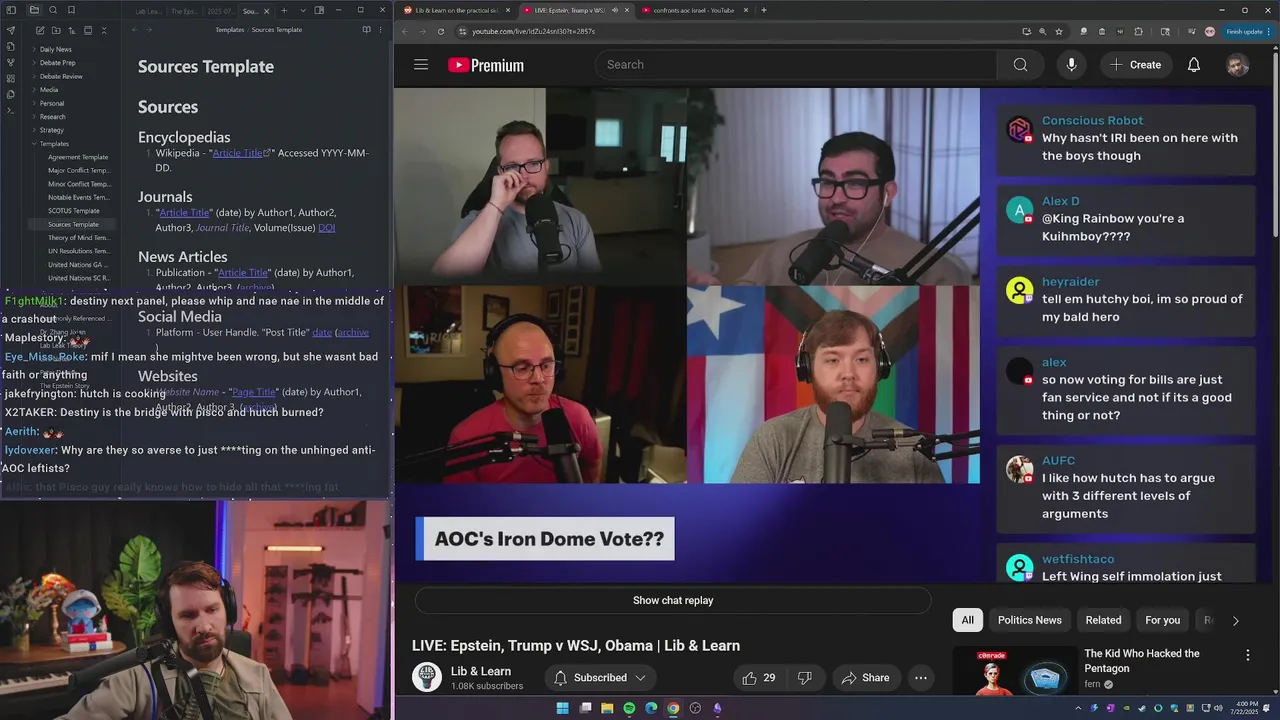Open Lib & Learn channel link
Image resolution: width=1280 pixels, height=720 pixels.
[x=481, y=671]
